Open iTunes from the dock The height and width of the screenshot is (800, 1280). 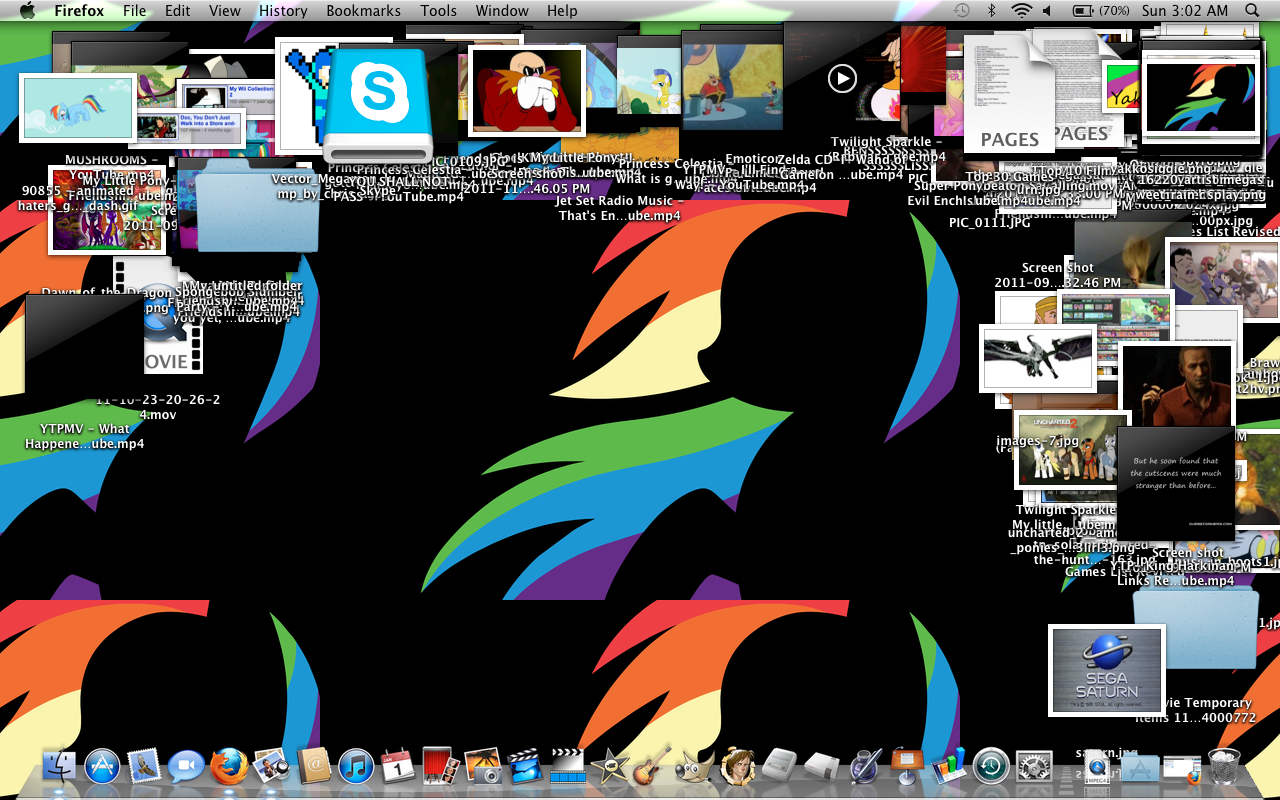[356, 767]
